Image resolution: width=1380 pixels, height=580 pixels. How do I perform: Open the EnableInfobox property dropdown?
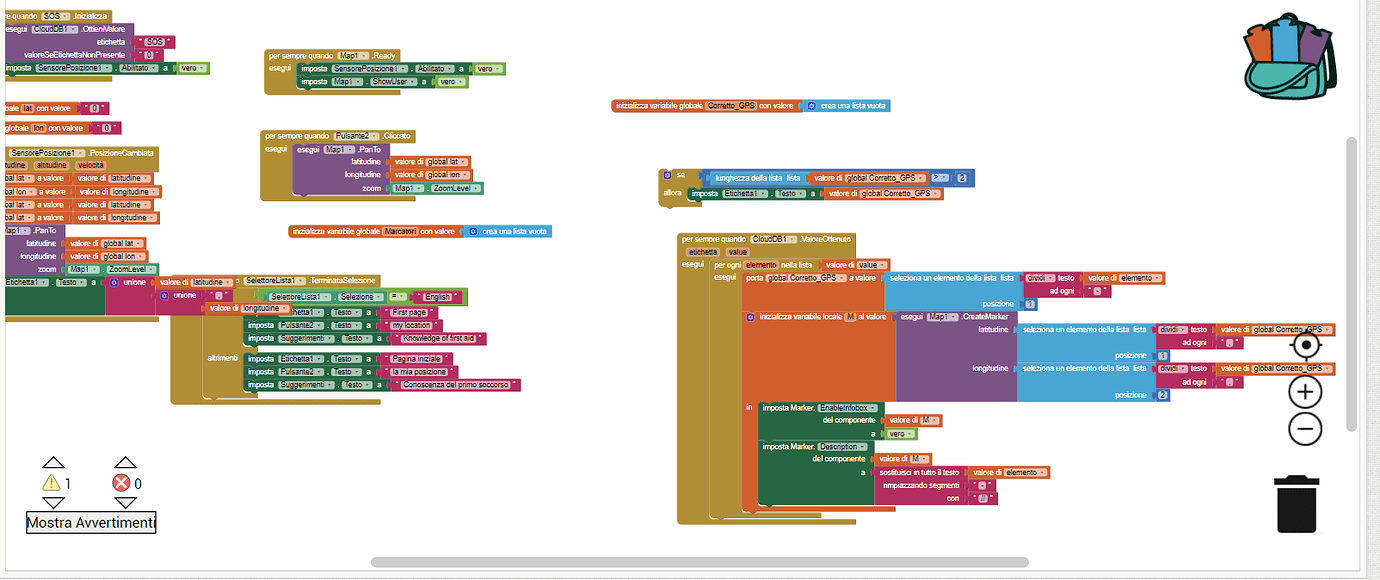(850, 408)
